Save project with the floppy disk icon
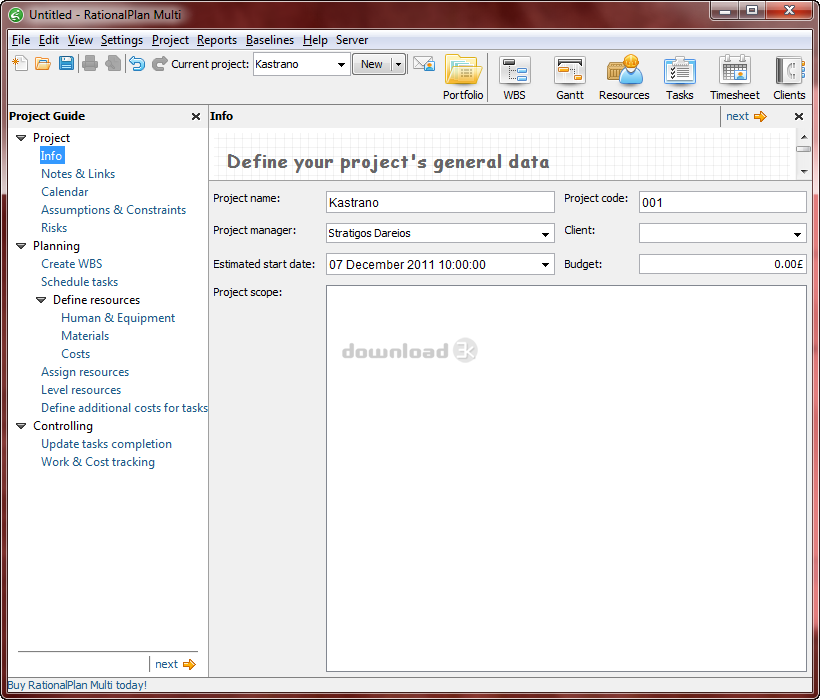The width and height of the screenshot is (820, 700). tap(66, 64)
